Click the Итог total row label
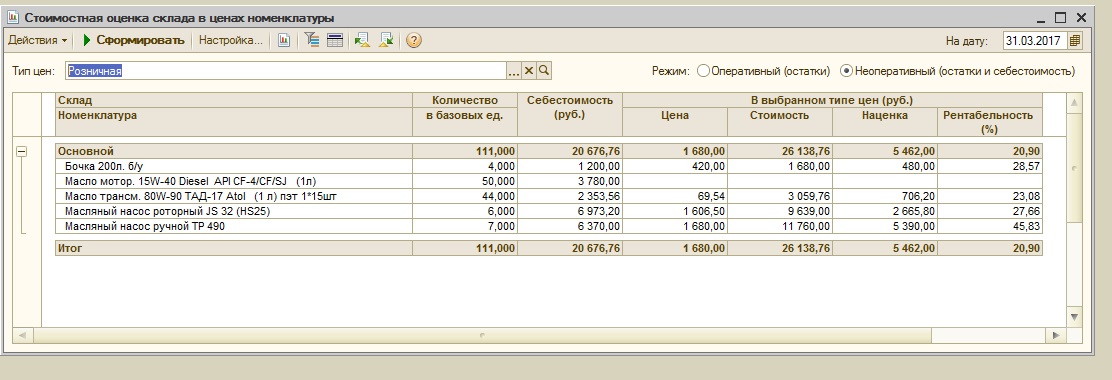This screenshot has width=1112, height=380. tap(70, 248)
